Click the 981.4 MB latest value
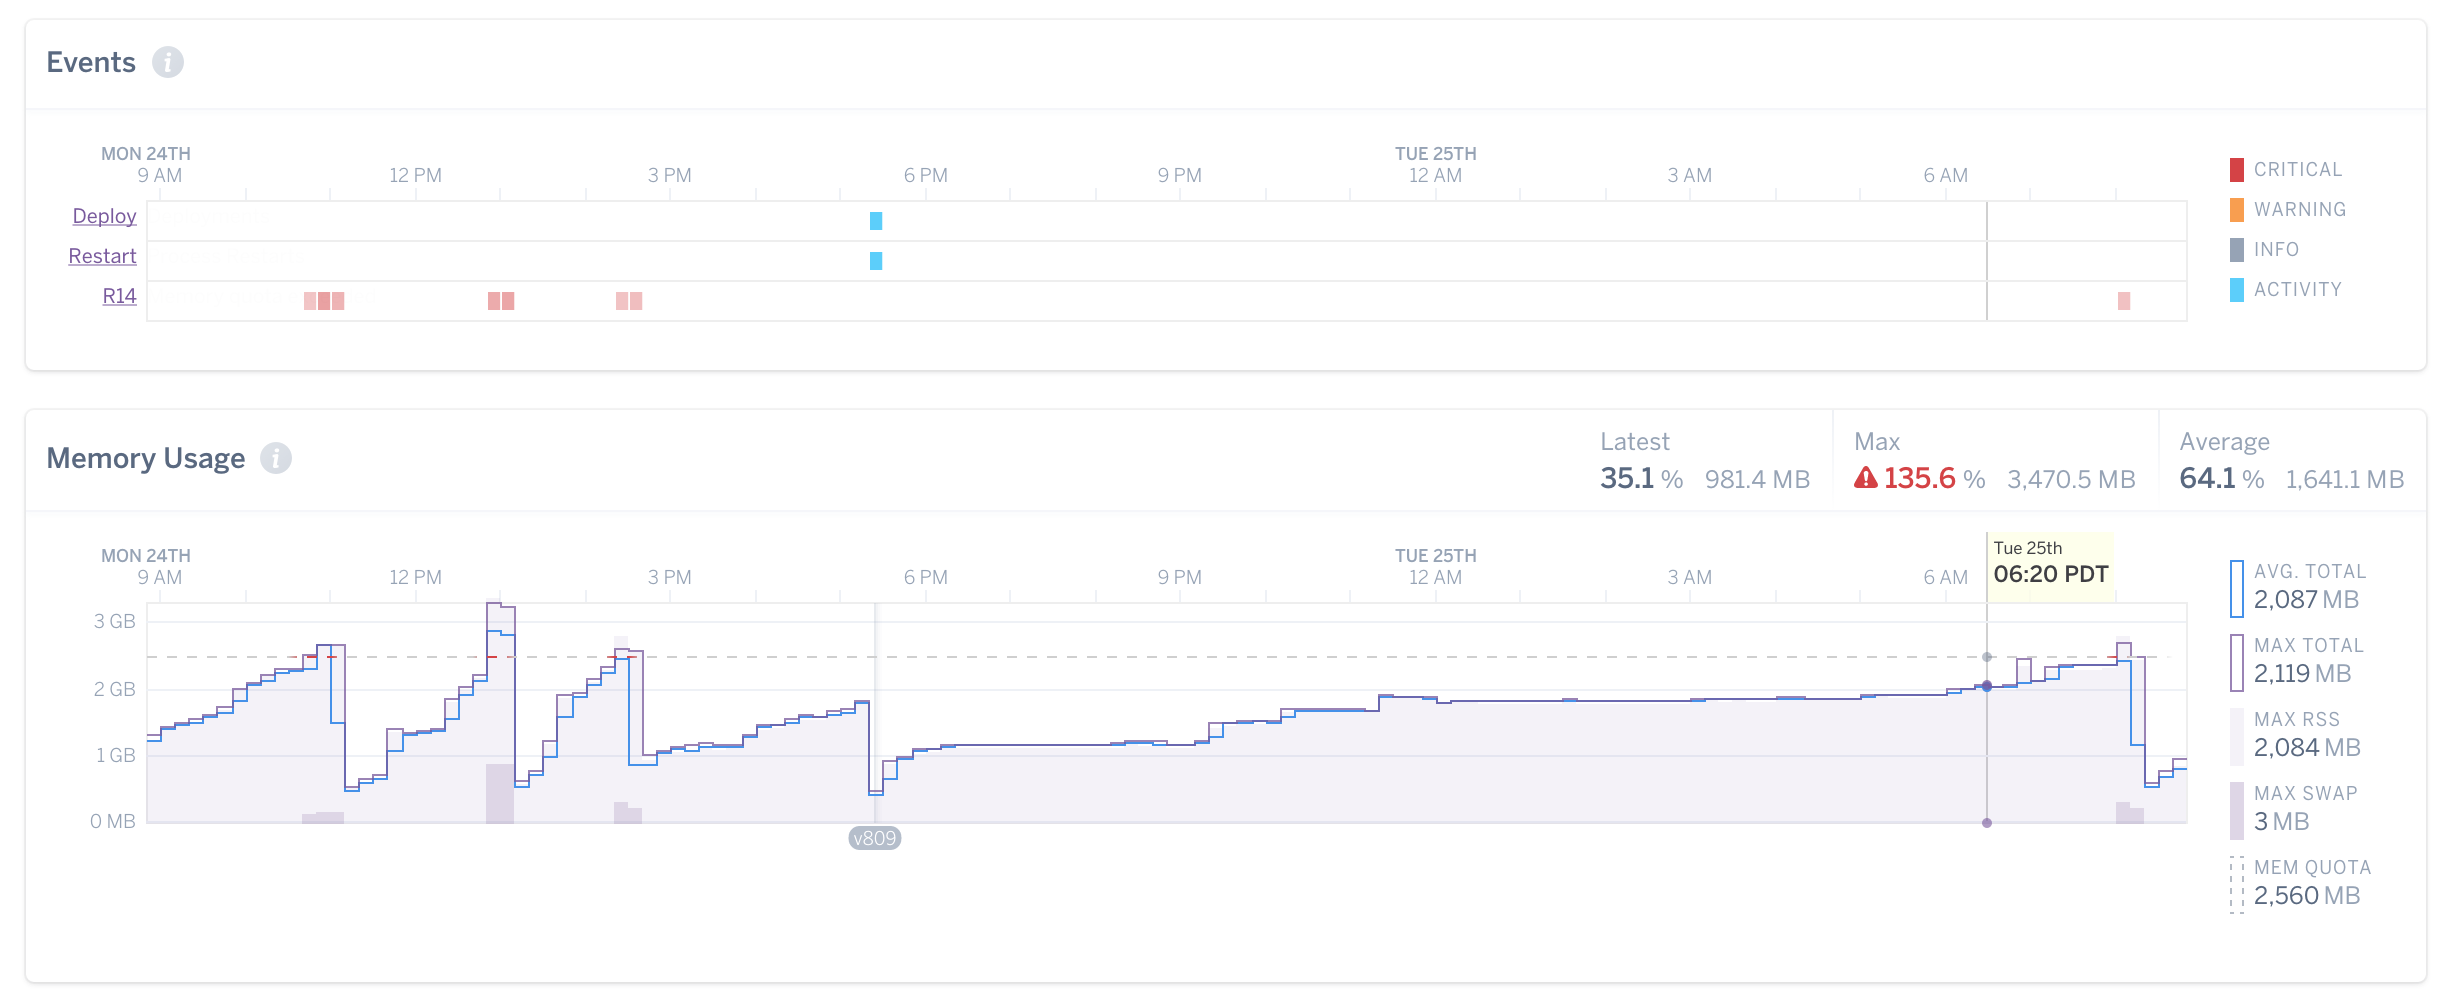This screenshot has width=2460, height=998. [1757, 480]
